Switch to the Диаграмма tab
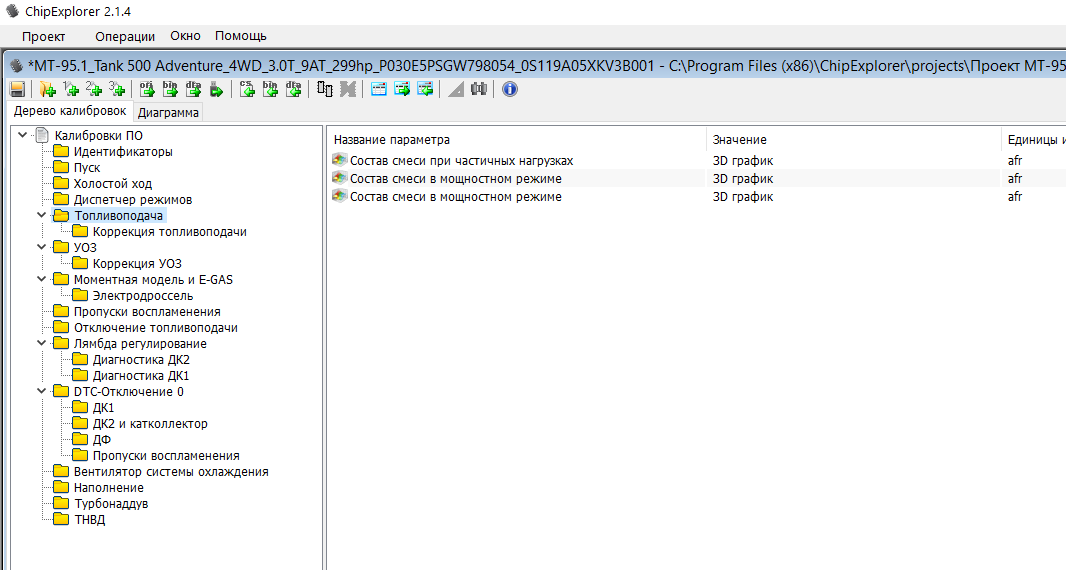The image size is (1066, 570). pyautogui.click(x=168, y=112)
